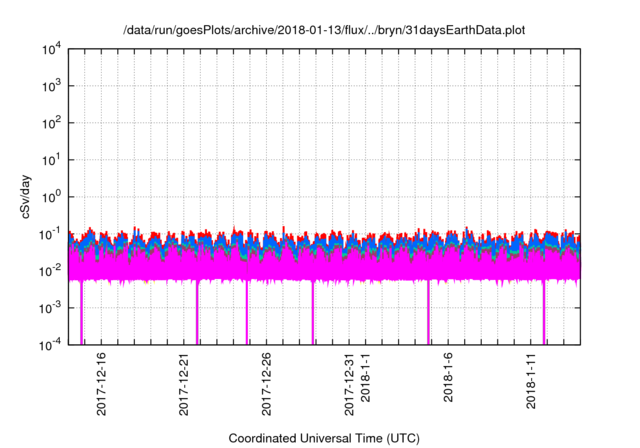Click the 10^-3 y-axis tick label
640x448 pixels.
pyautogui.click(x=50, y=308)
